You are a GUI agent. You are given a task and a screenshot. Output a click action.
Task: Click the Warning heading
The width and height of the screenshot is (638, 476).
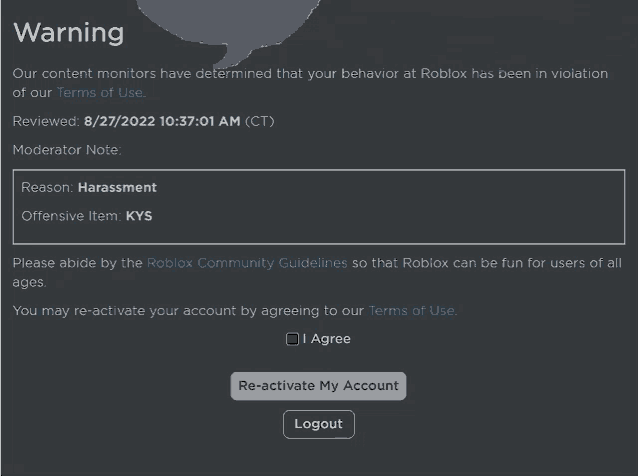[x=68, y=33]
